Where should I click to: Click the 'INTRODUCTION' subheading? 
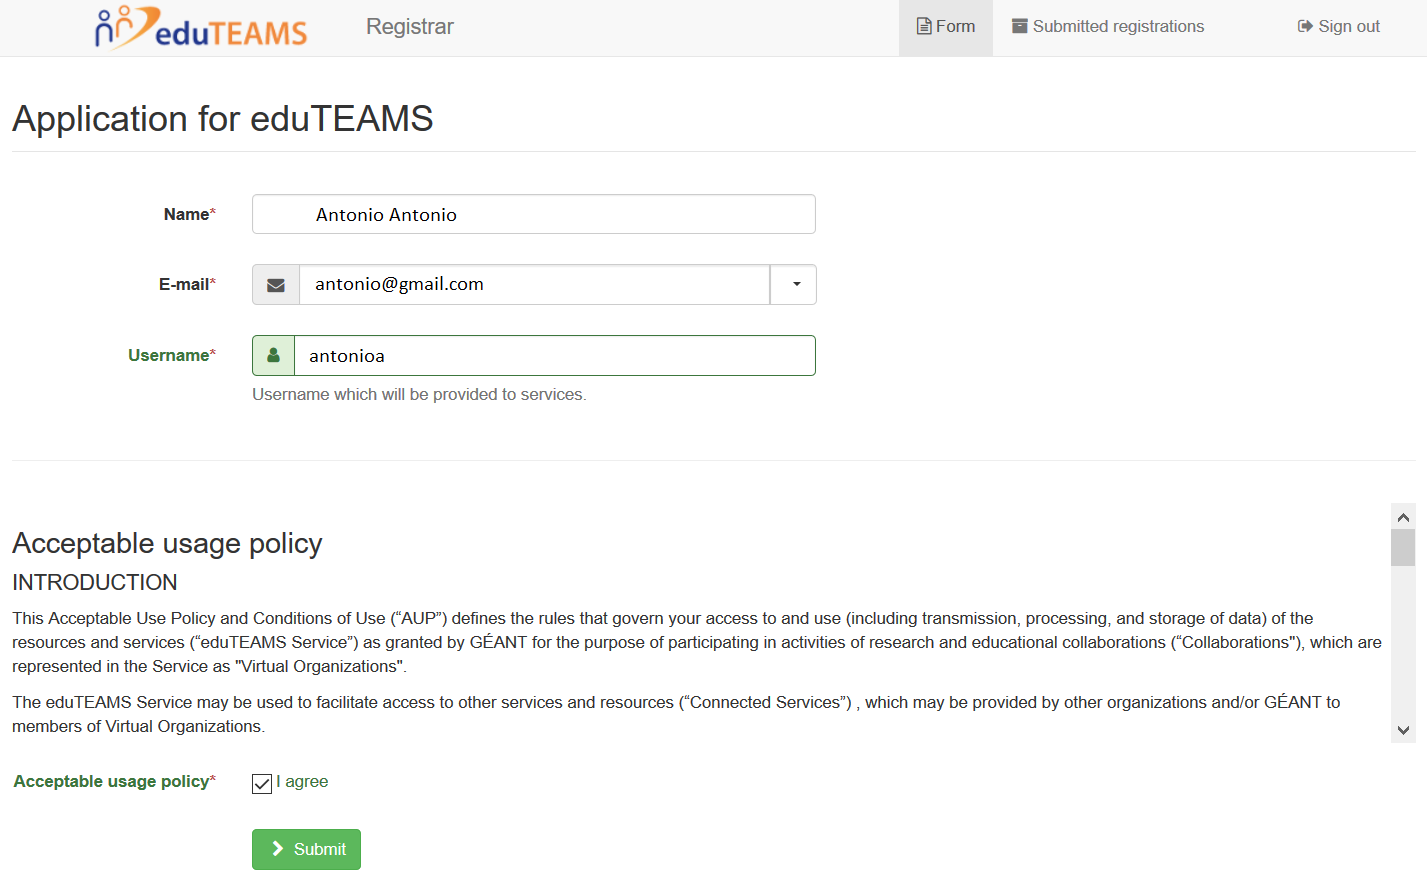(95, 582)
